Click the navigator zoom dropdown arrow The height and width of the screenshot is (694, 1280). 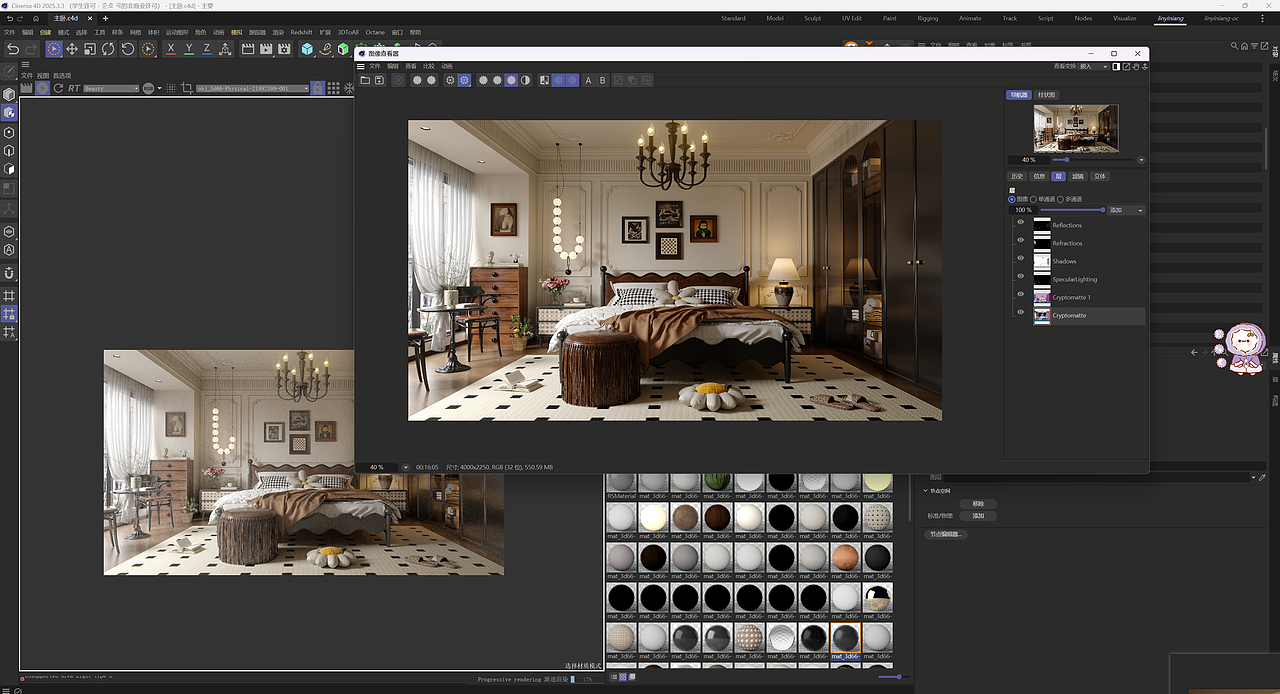coord(1141,160)
